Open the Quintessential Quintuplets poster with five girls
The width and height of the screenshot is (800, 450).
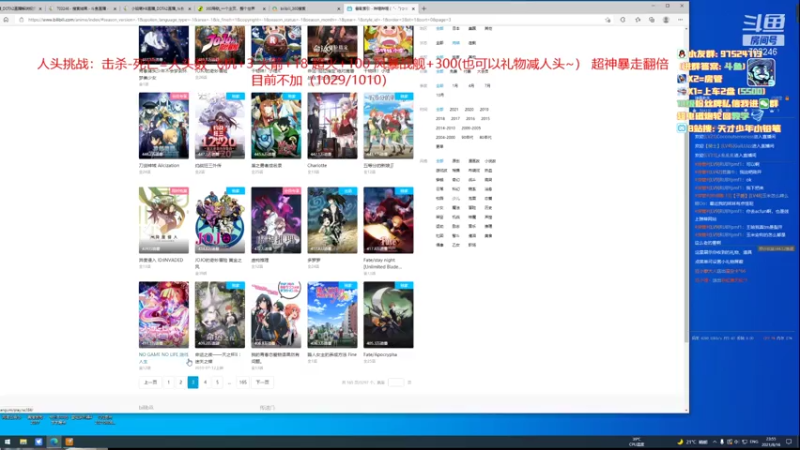388,126
